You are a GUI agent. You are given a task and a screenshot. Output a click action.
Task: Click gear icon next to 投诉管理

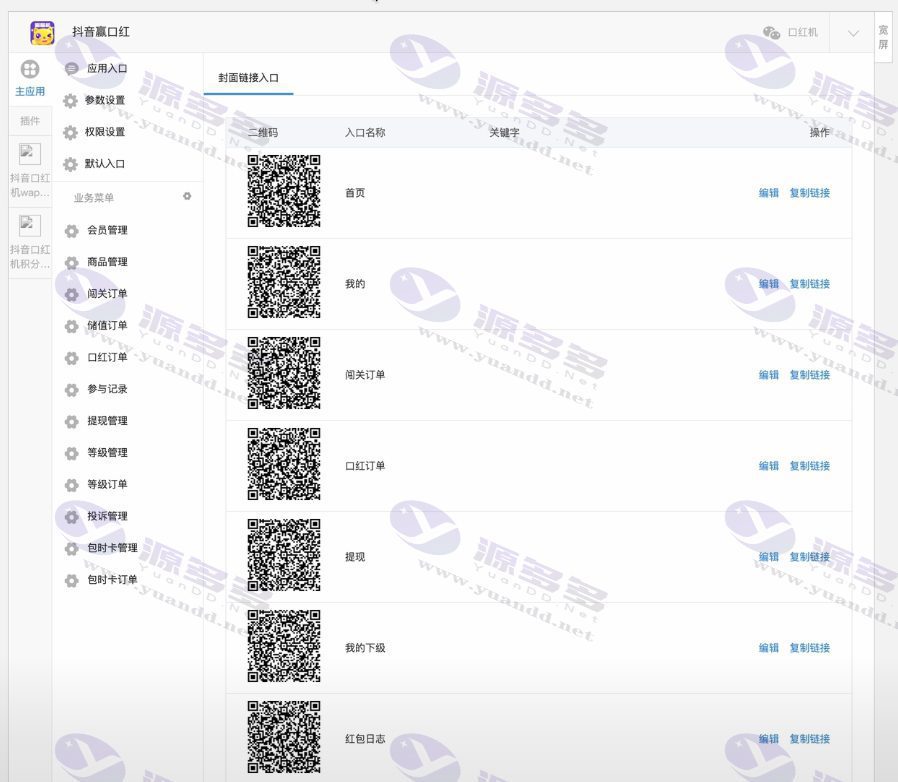(72, 517)
